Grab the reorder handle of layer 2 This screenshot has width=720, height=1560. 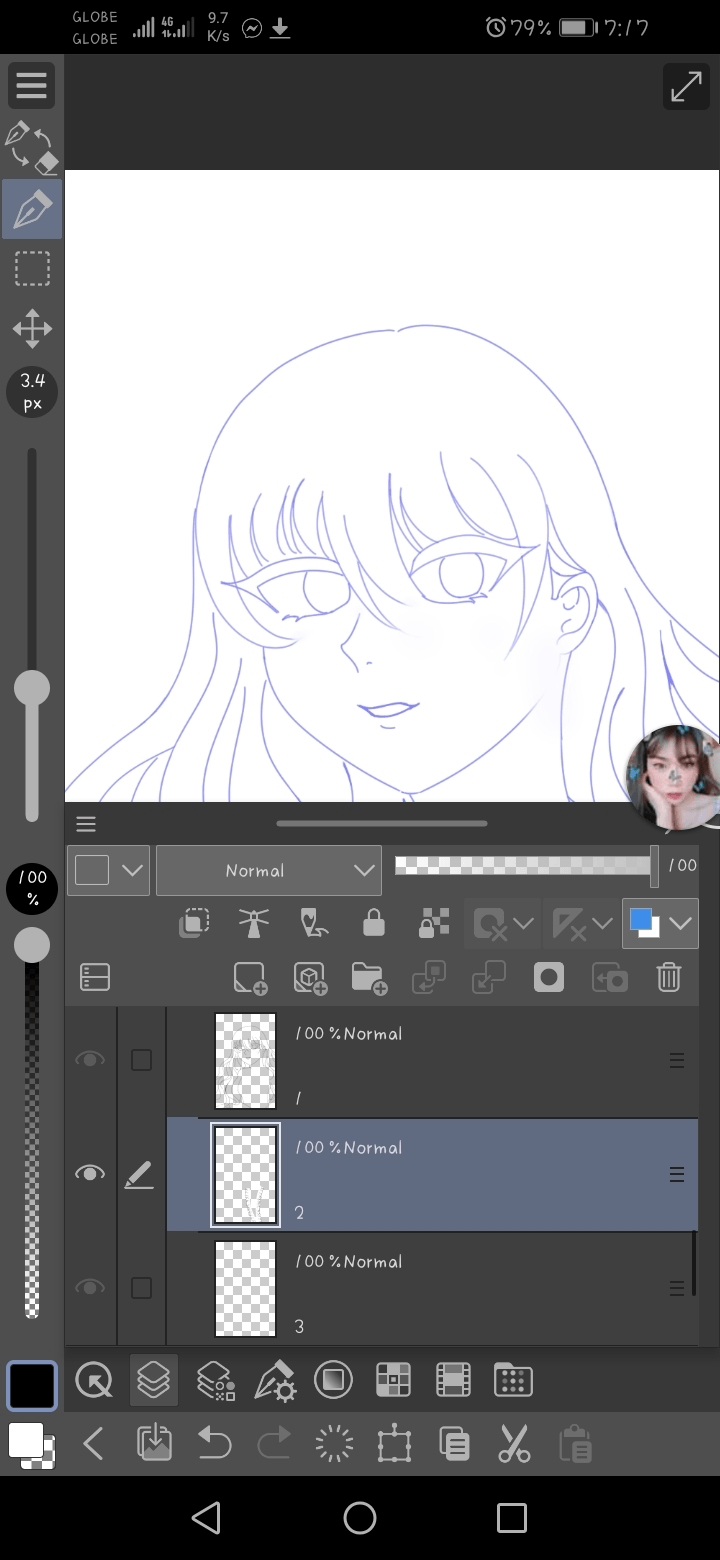(677, 1175)
